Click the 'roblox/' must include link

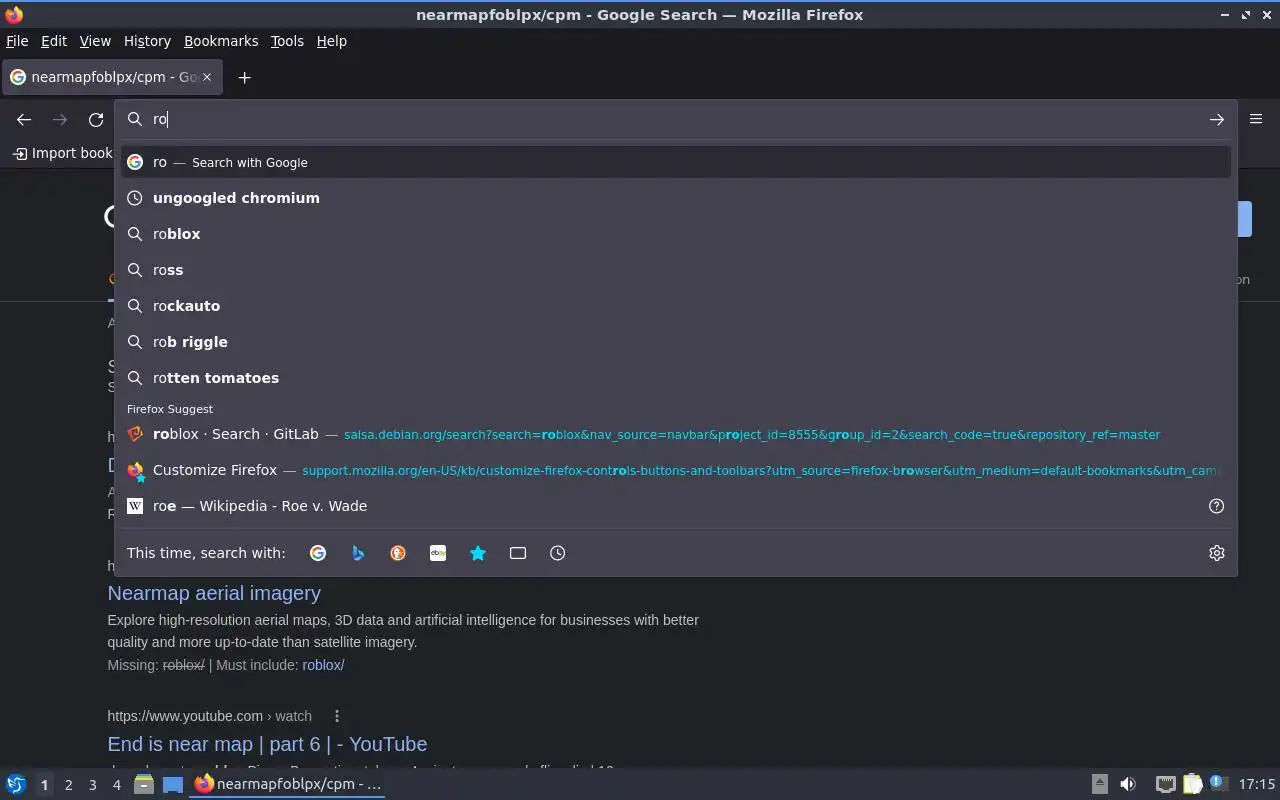pyautogui.click(x=323, y=665)
